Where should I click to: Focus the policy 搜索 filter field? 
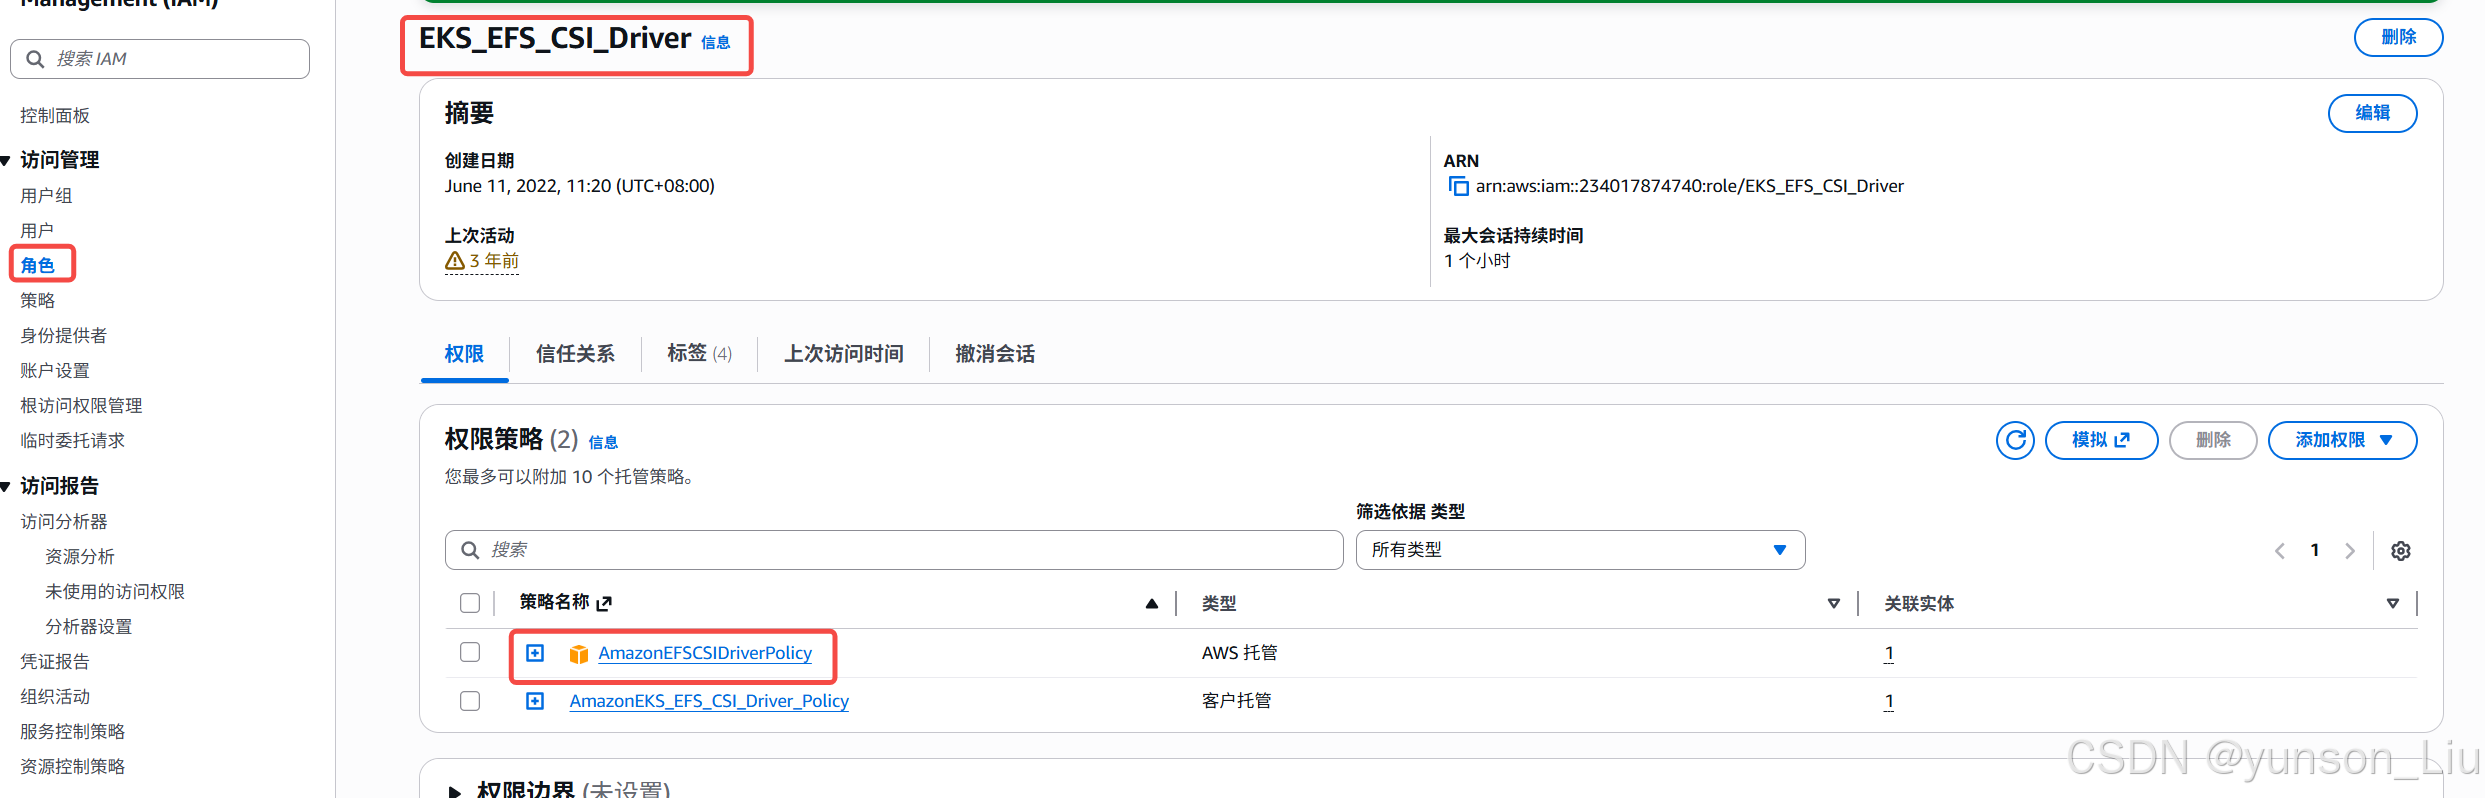[x=894, y=550]
